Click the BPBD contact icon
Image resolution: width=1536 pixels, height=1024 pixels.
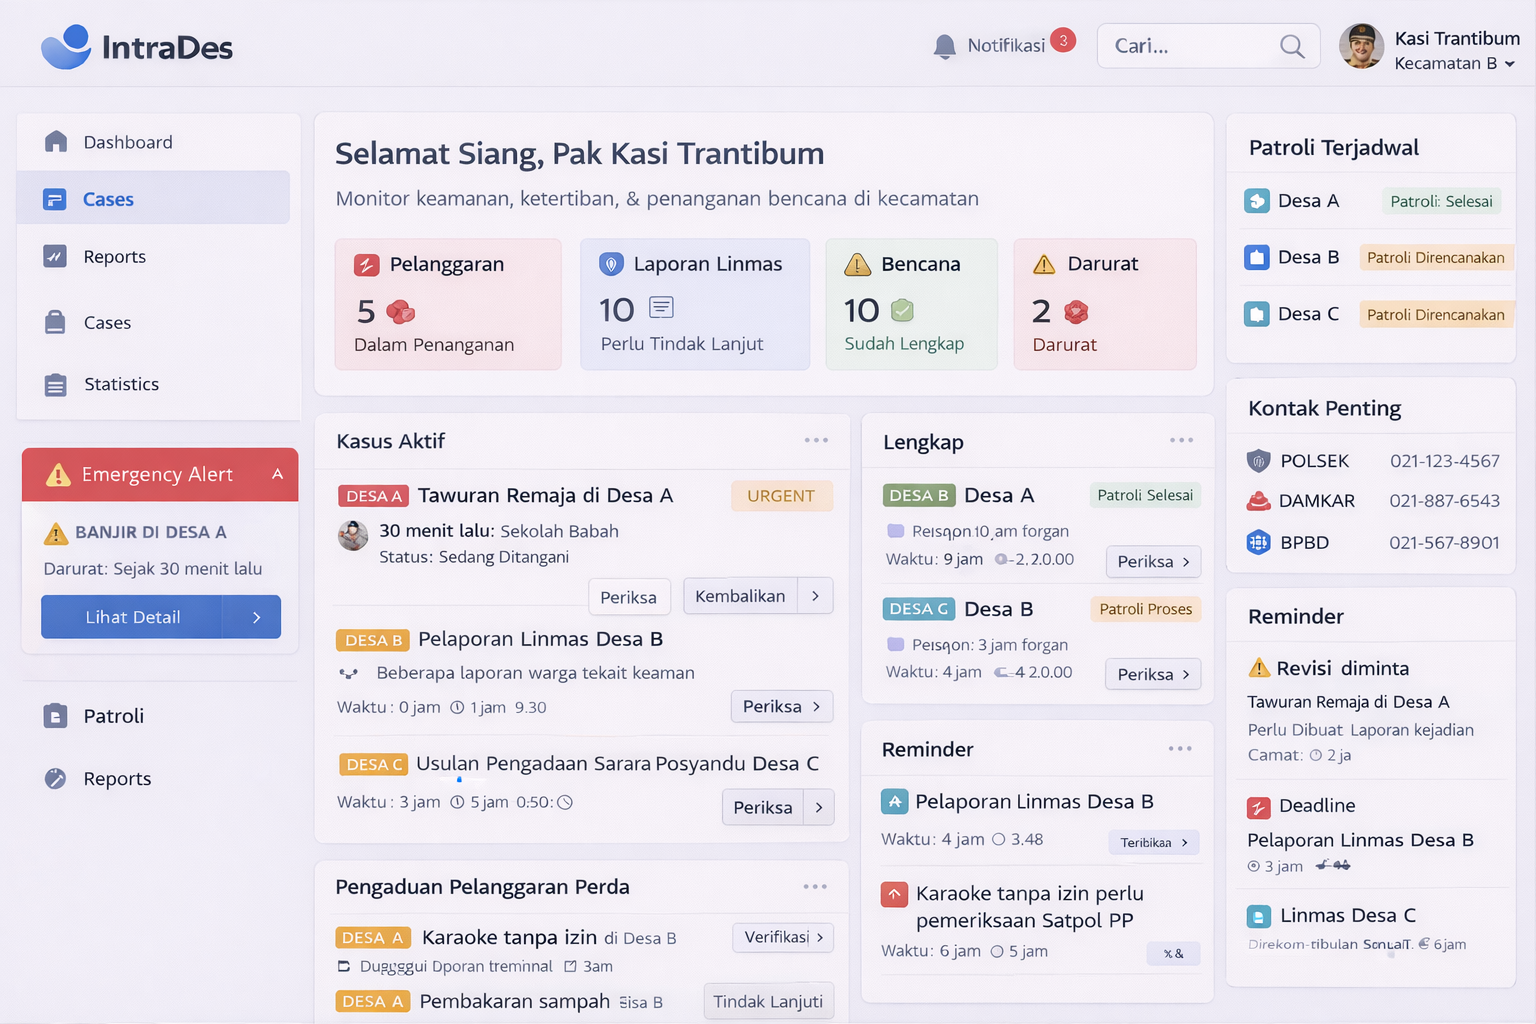(x=1258, y=543)
